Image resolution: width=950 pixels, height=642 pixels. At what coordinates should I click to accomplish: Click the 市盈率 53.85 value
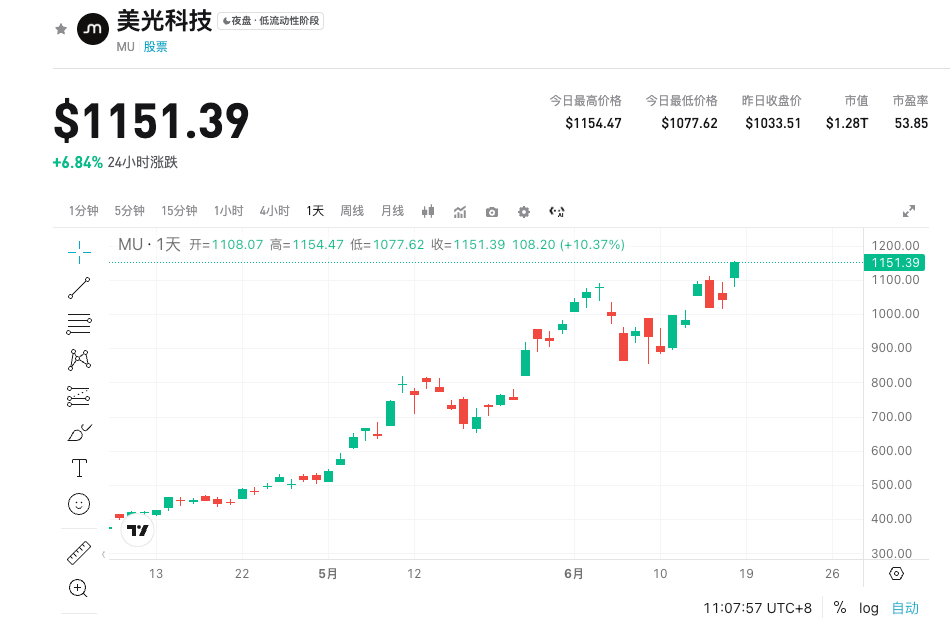click(x=911, y=124)
